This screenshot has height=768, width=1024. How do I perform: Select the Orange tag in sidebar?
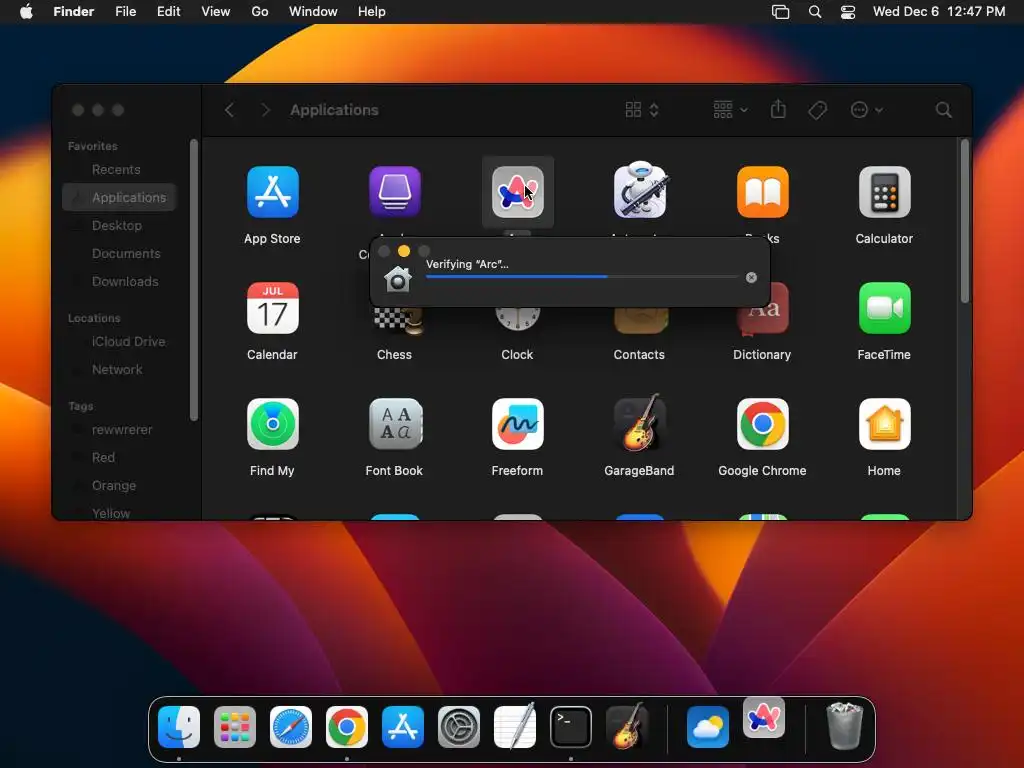click(x=119, y=486)
